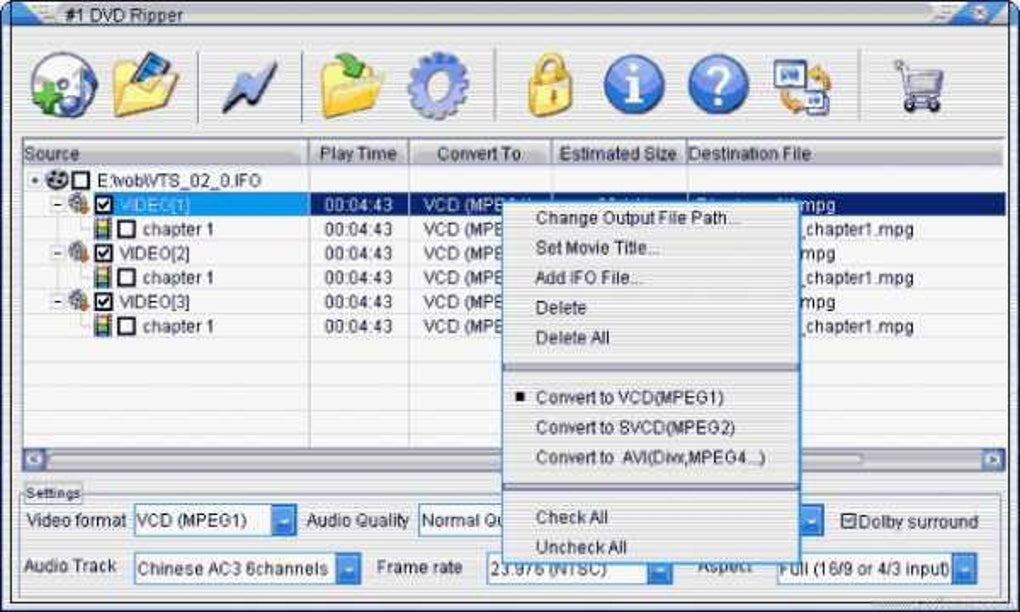The image size is (1020, 612).
Task: Start ripping with the lightning bolt icon
Action: click(x=250, y=86)
